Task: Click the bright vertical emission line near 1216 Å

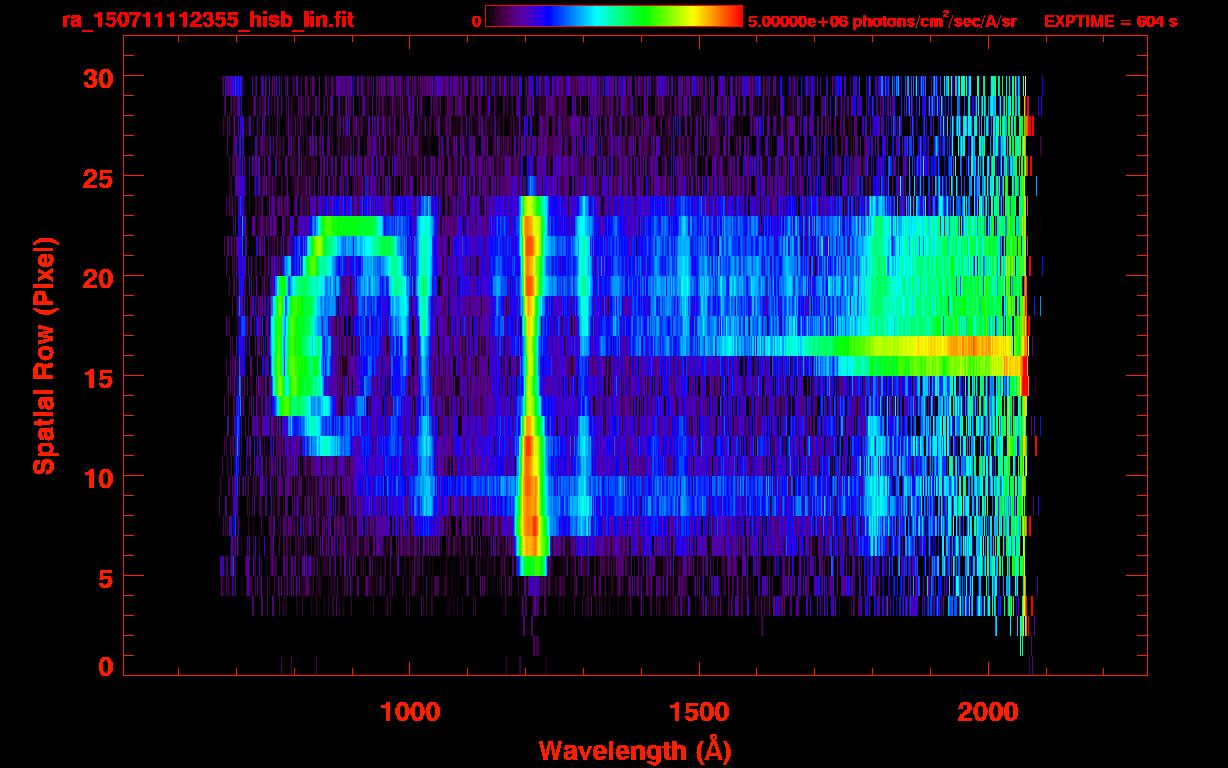Action: [531, 385]
